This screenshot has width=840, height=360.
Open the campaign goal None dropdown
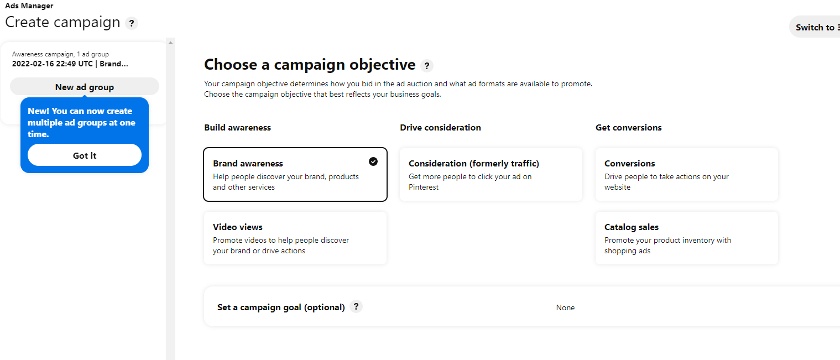[565, 308]
